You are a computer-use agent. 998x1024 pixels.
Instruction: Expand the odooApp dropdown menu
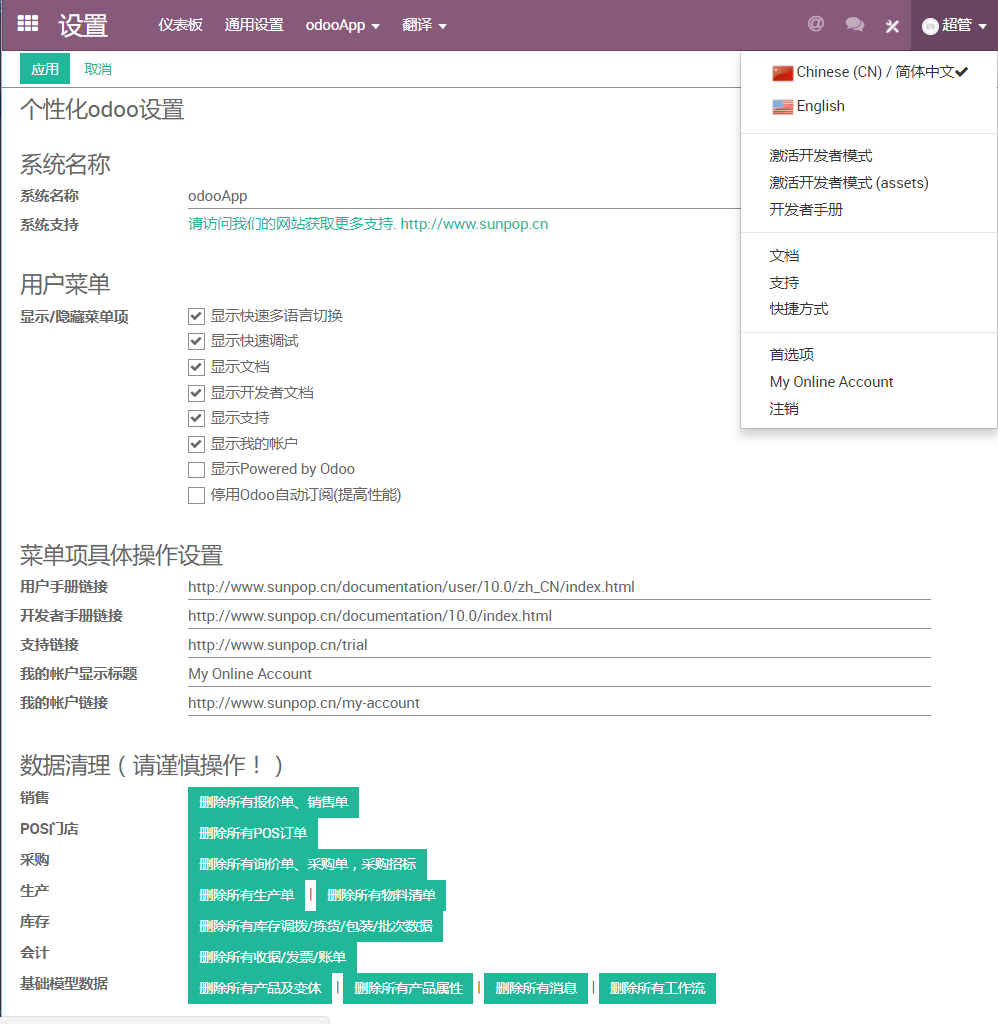342,25
